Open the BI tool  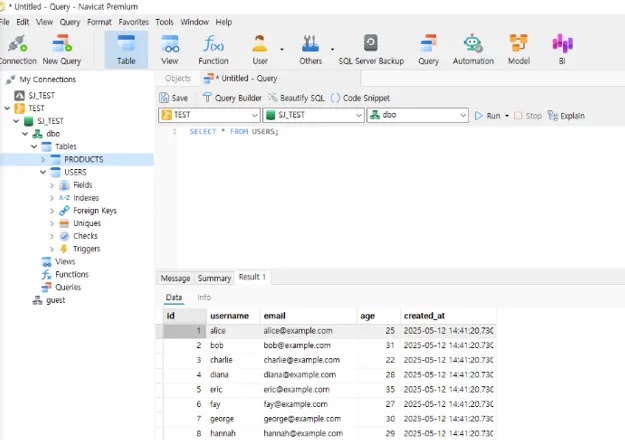[562, 50]
